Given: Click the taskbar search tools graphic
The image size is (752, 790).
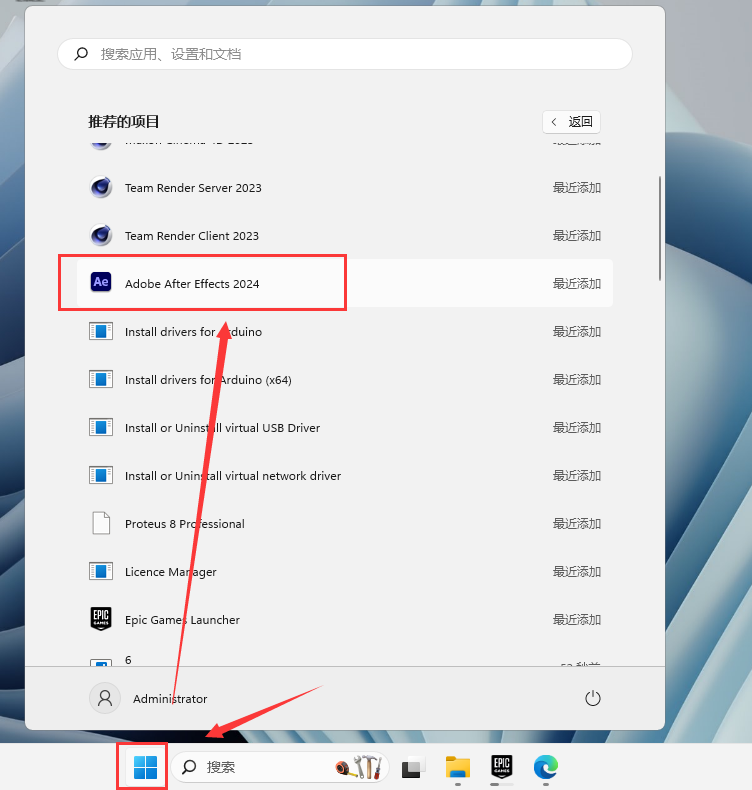Looking at the screenshot, I should coord(359,767).
